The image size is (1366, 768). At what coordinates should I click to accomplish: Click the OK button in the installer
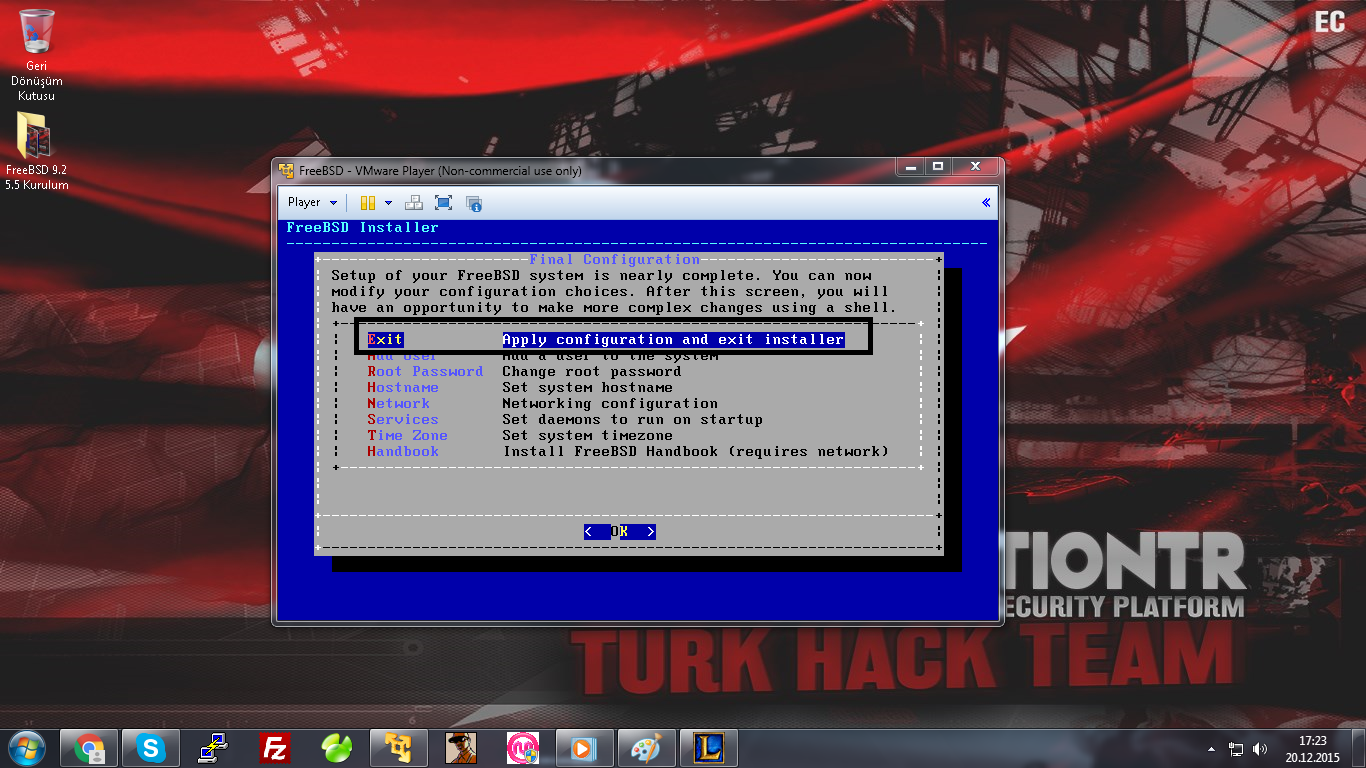(x=620, y=531)
